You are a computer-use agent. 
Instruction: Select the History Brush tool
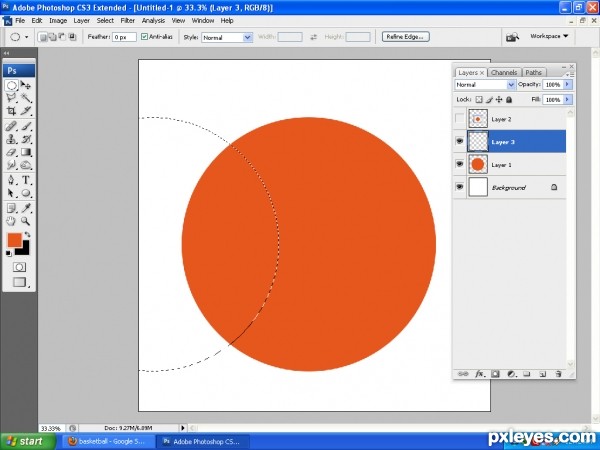pyautogui.click(x=26, y=139)
